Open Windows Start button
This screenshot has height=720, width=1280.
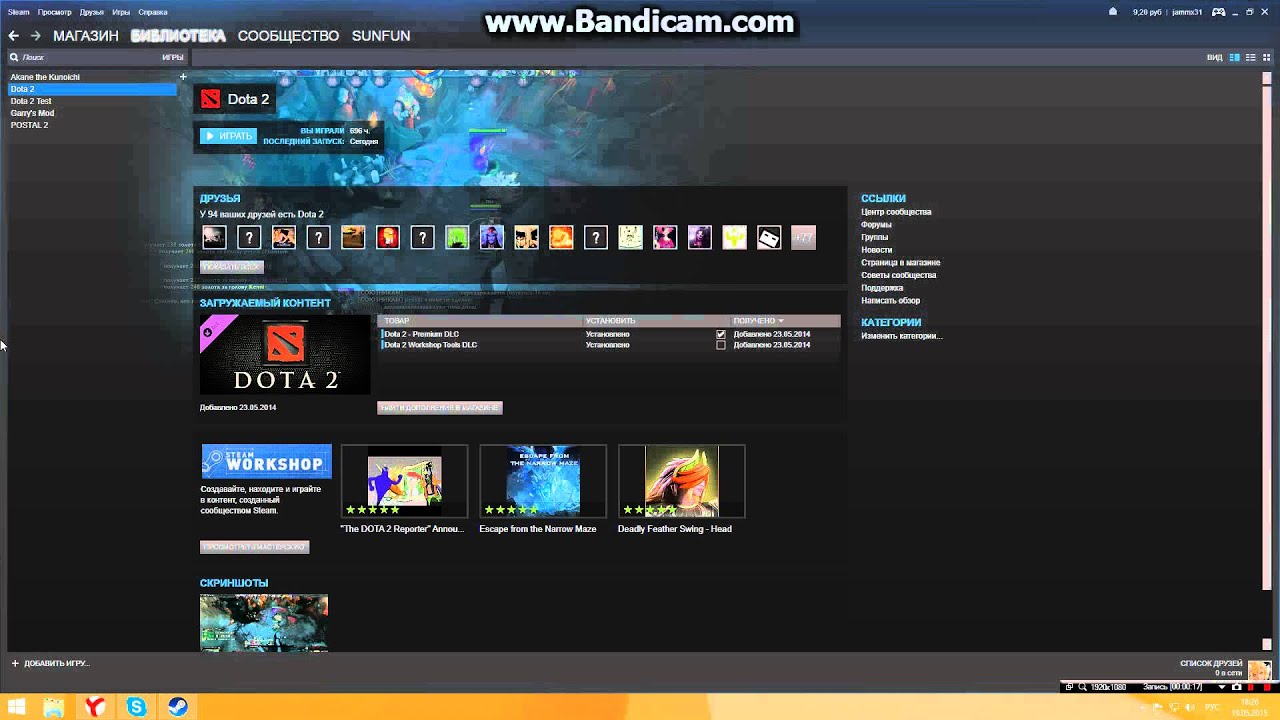17,707
